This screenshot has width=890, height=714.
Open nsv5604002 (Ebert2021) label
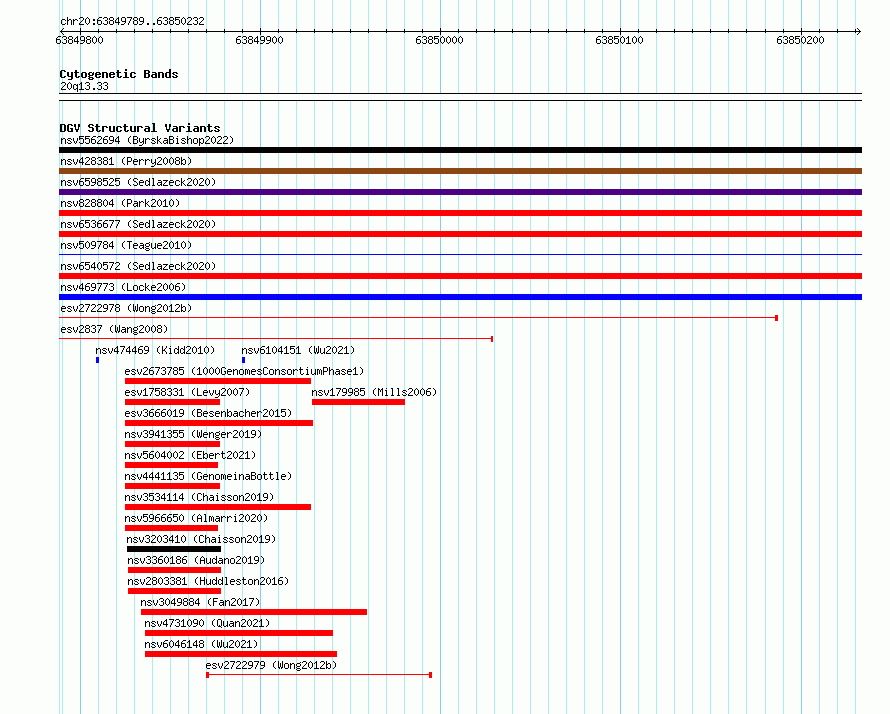coord(190,455)
